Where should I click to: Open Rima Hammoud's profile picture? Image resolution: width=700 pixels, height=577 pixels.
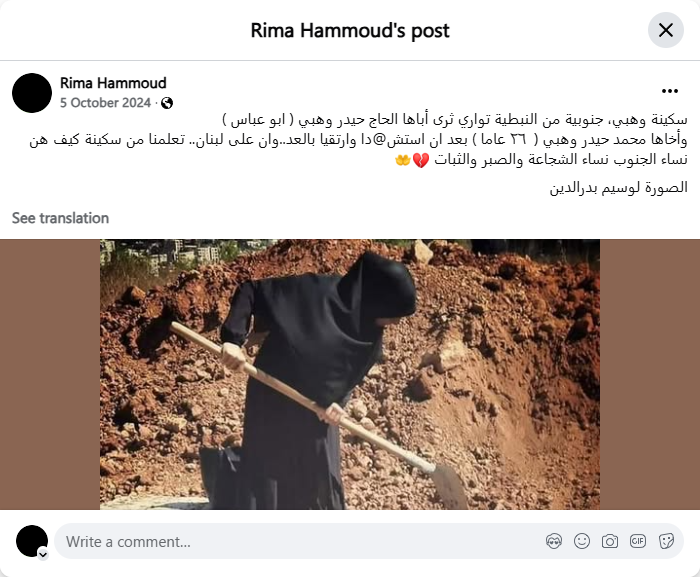32,93
